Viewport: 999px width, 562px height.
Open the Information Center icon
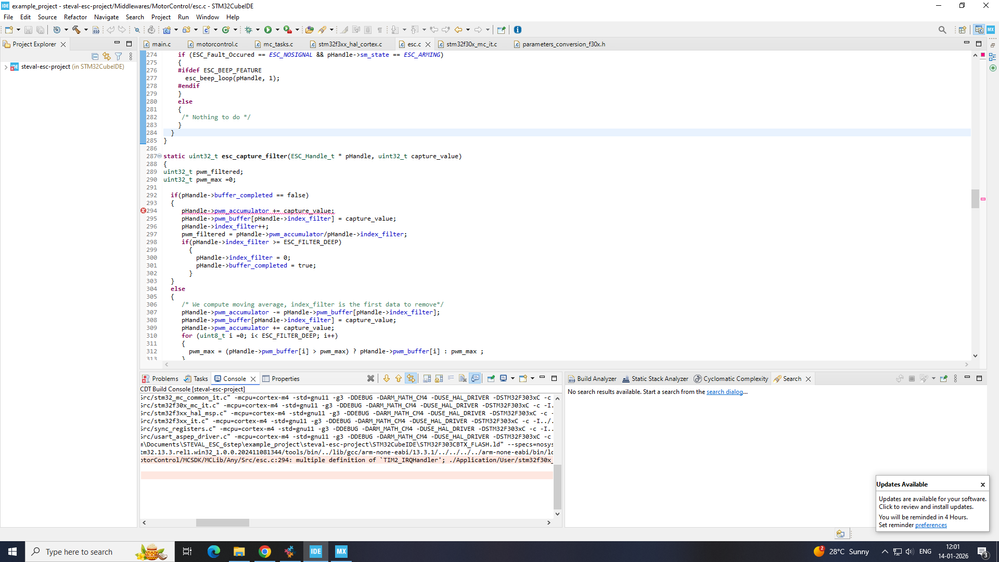[x=517, y=29]
